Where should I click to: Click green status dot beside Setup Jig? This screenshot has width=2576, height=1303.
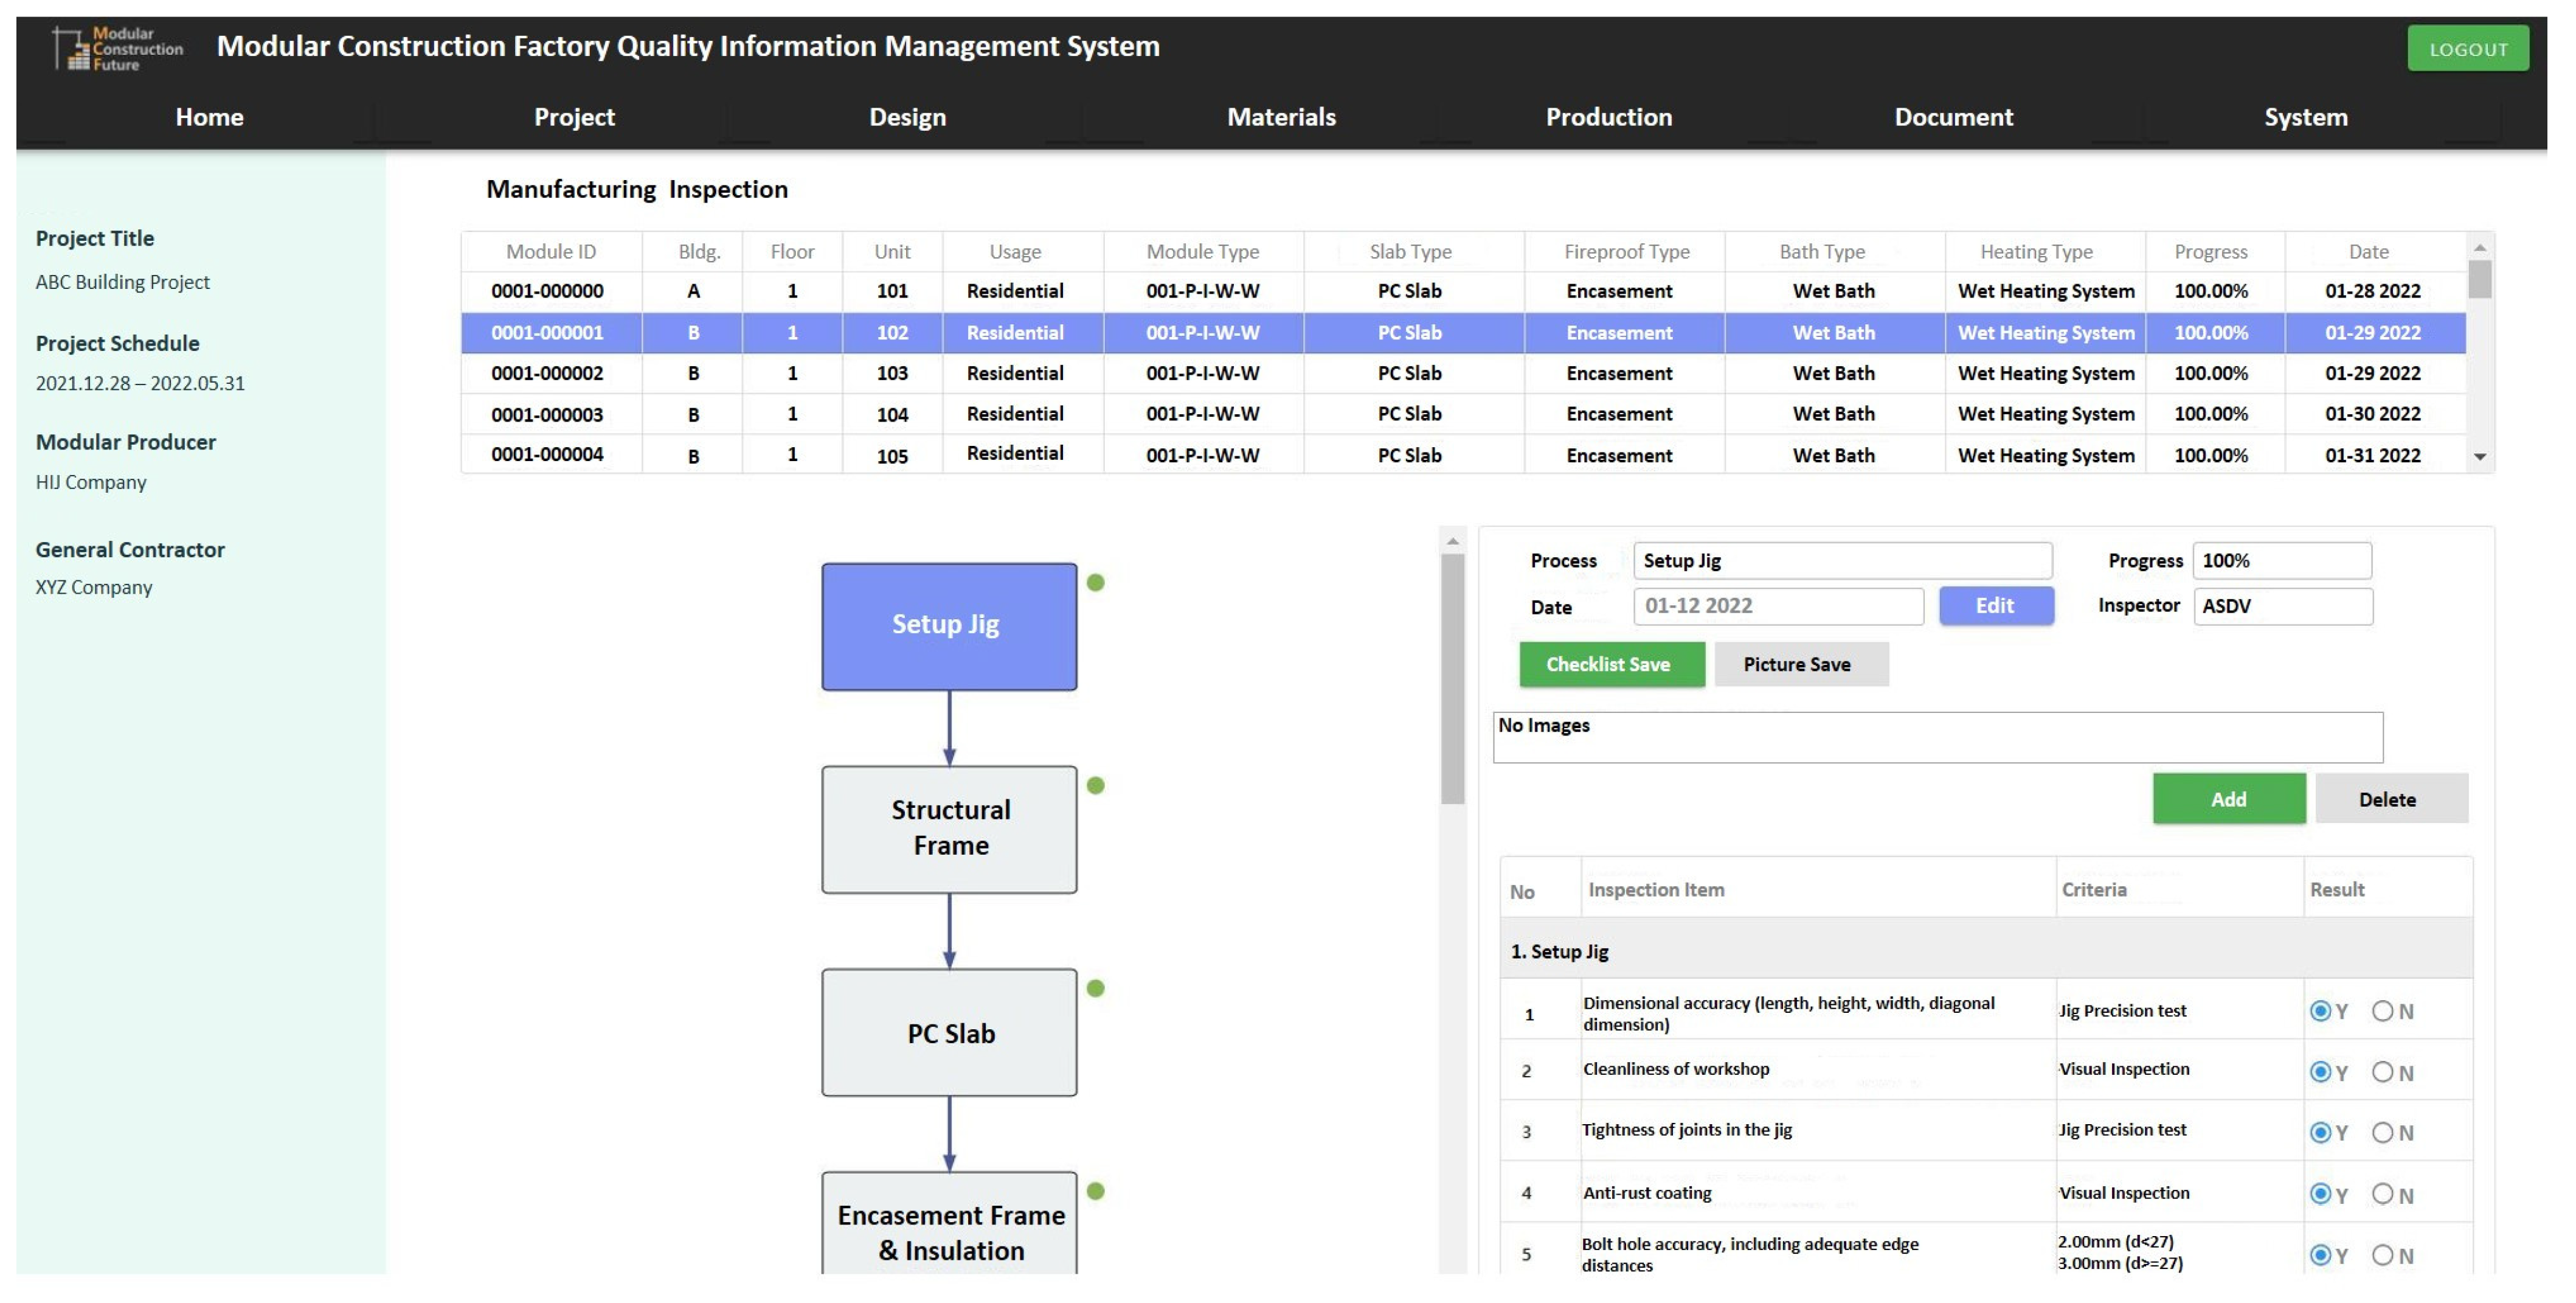tap(1095, 582)
